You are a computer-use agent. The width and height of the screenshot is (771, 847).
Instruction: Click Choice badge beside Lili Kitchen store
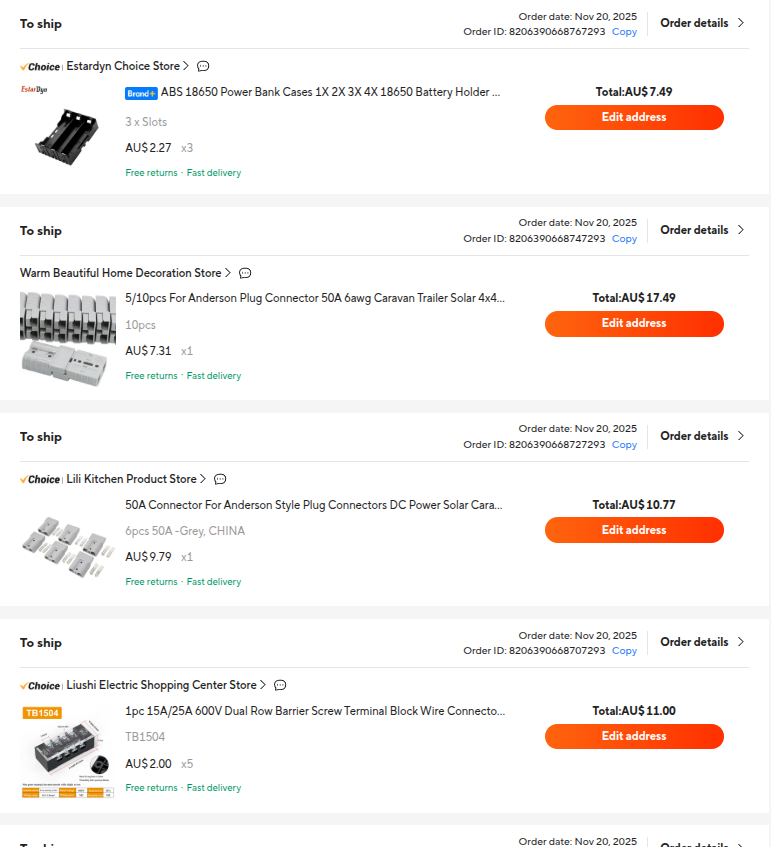[x=40, y=479]
